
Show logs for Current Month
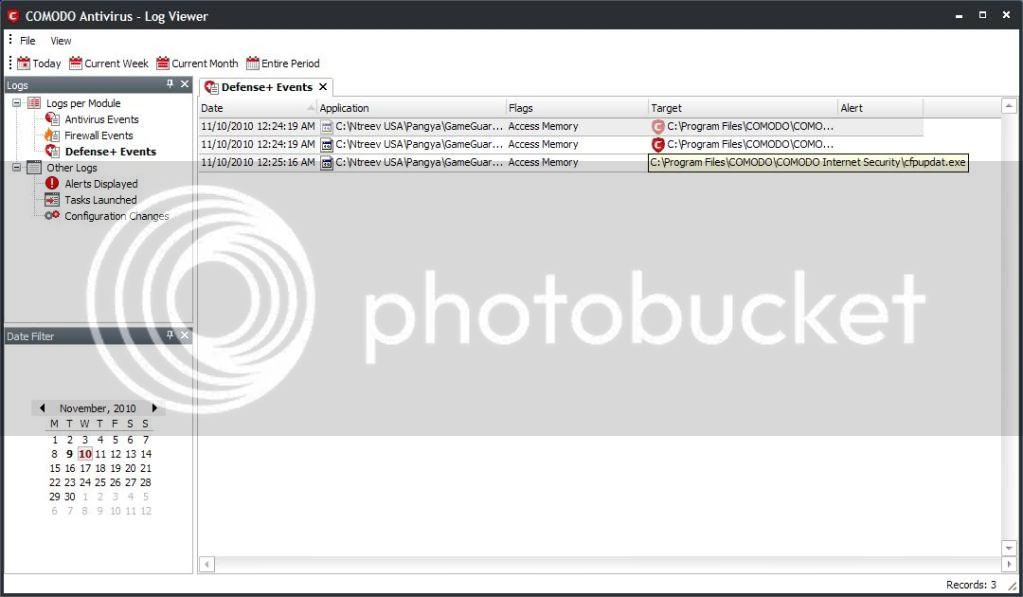click(x=197, y=63)
